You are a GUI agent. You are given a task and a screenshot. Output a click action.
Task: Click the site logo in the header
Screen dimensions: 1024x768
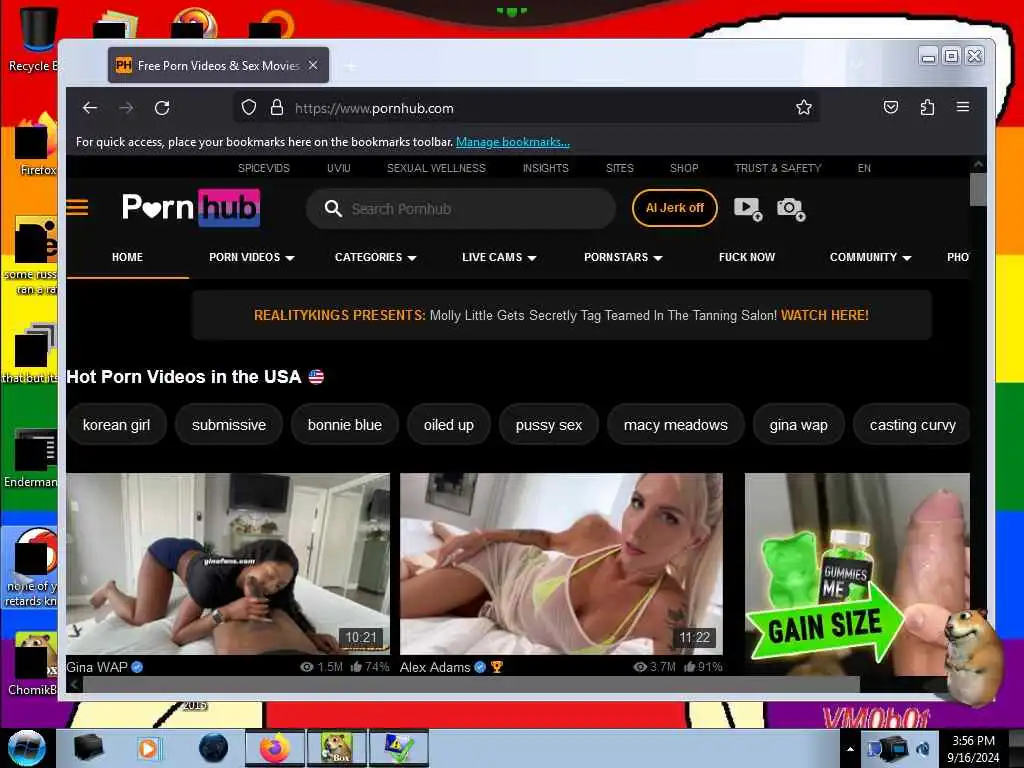click(191, 208)
